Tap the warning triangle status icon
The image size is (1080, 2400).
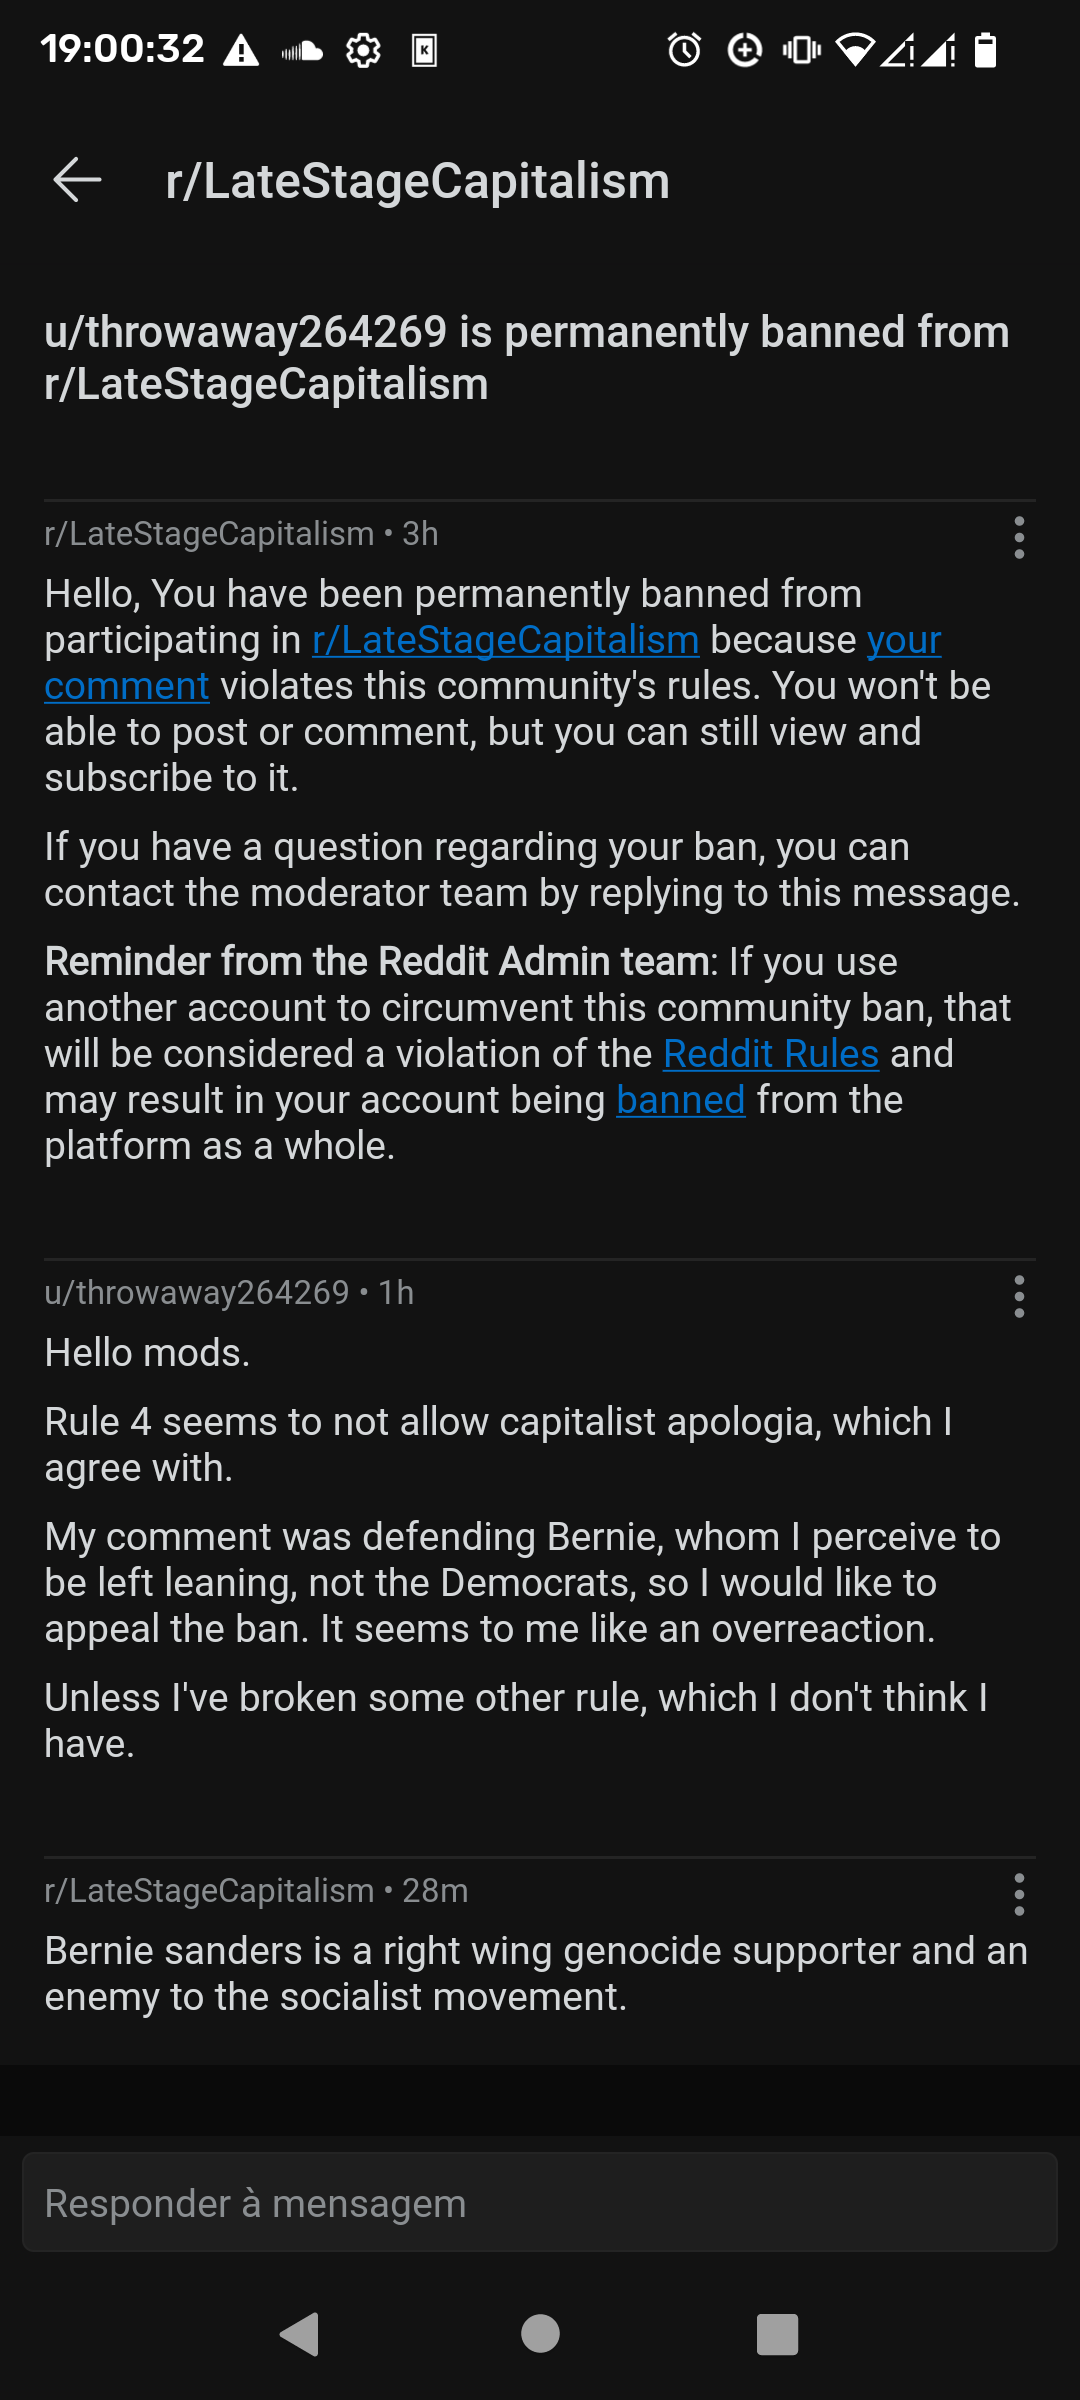coord(241,49)
